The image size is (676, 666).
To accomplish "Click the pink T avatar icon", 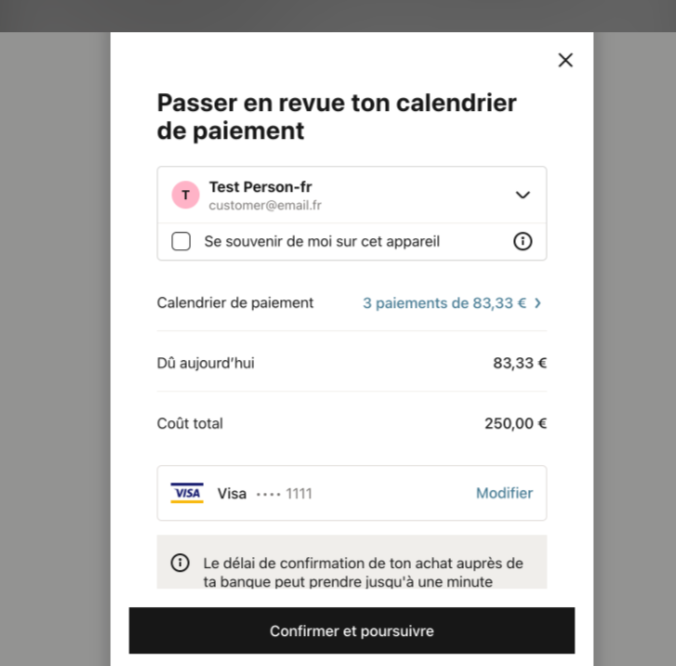I will coord(185,195).
